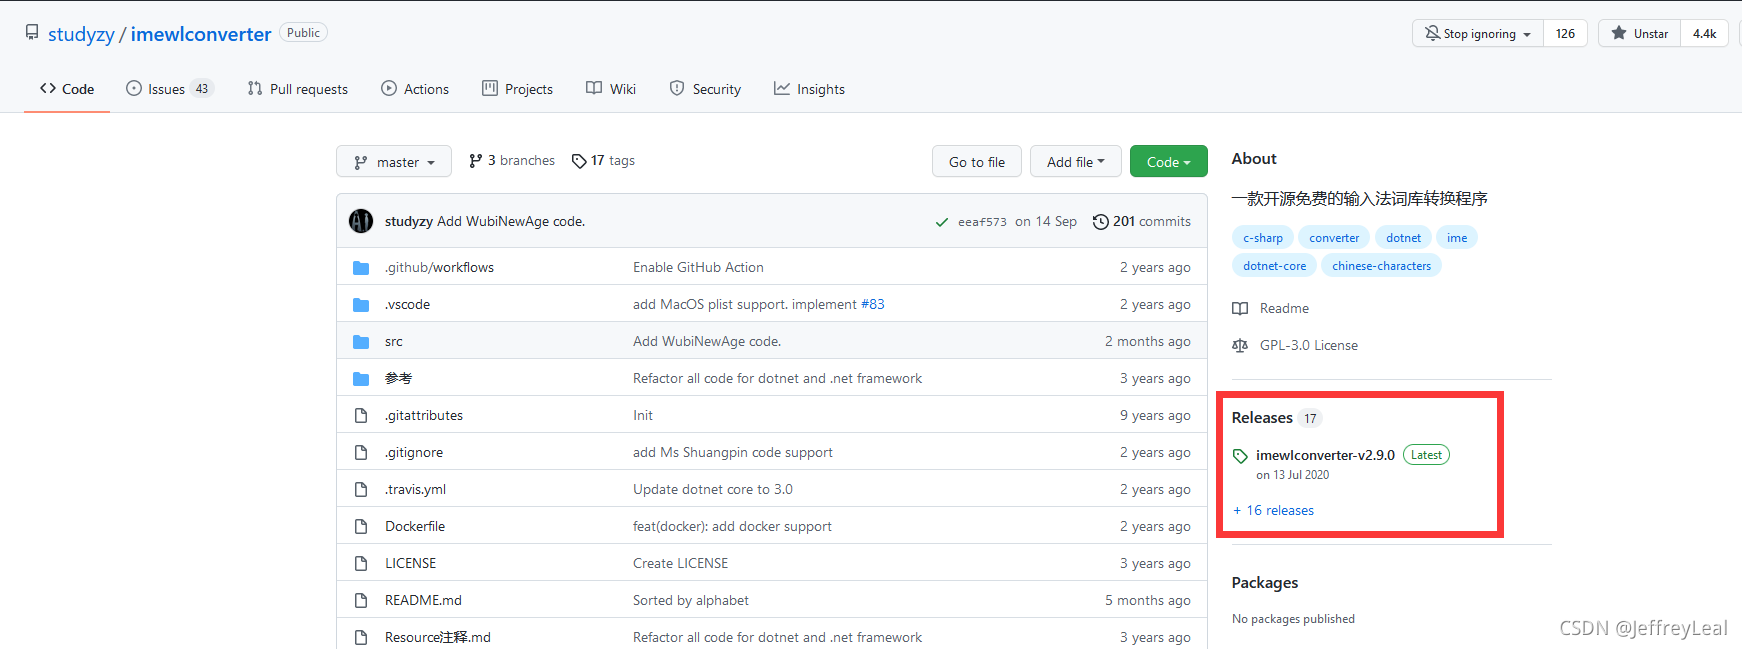Click the Go to file button
The width and height of the screenshot is (1742, 649).
977,162
